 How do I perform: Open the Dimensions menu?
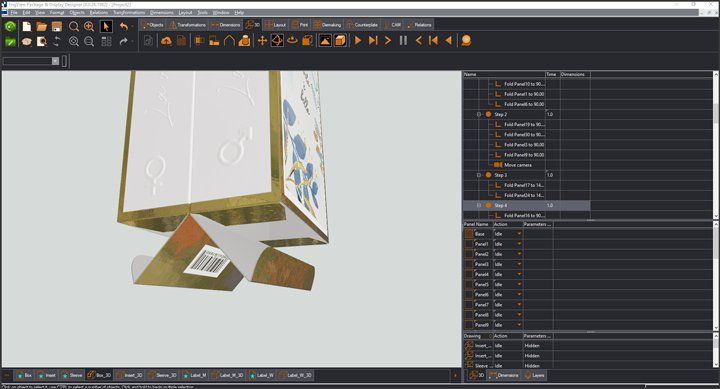click(x=162, y=12)
